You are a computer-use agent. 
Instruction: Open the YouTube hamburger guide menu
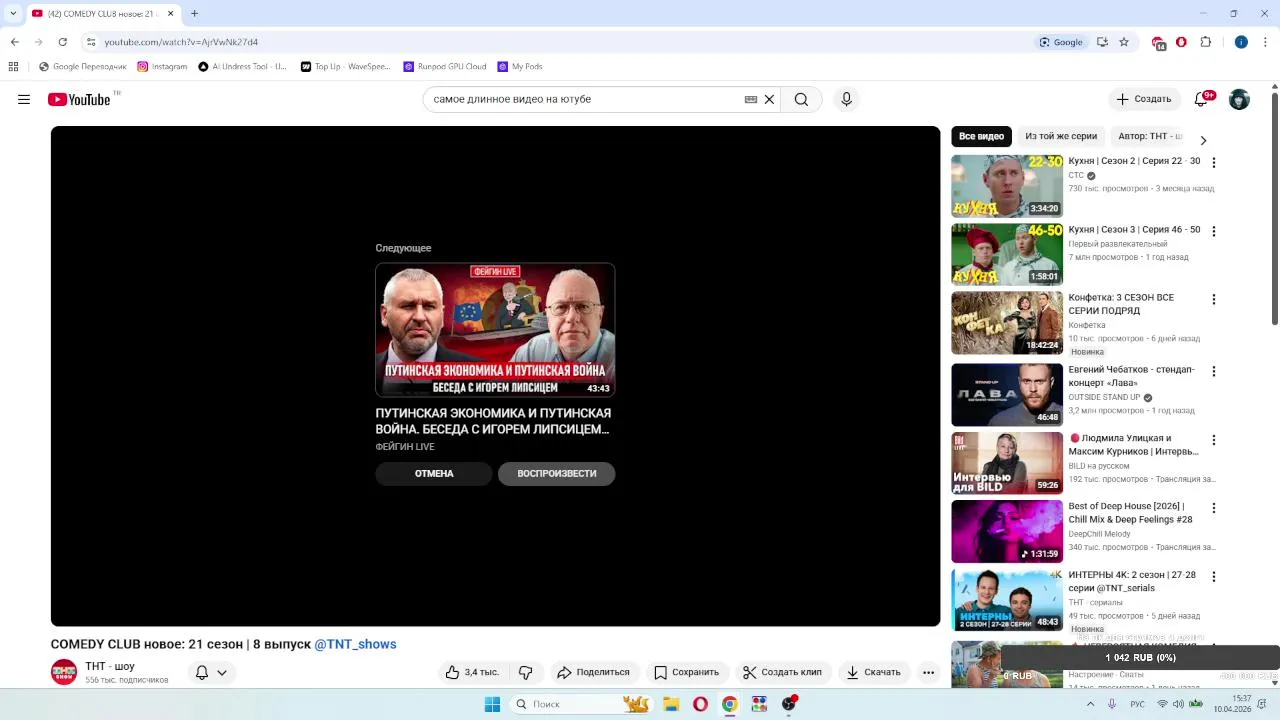click(x=24, y=99)
